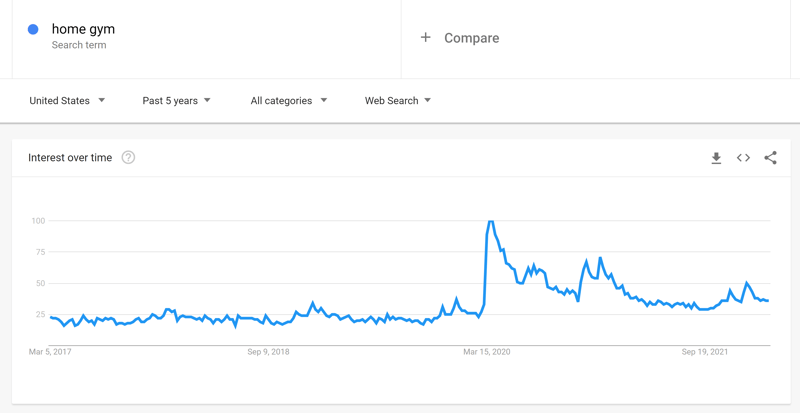Add a Compare search term
This screenshot has height=413, width=800.
[471, 38]
